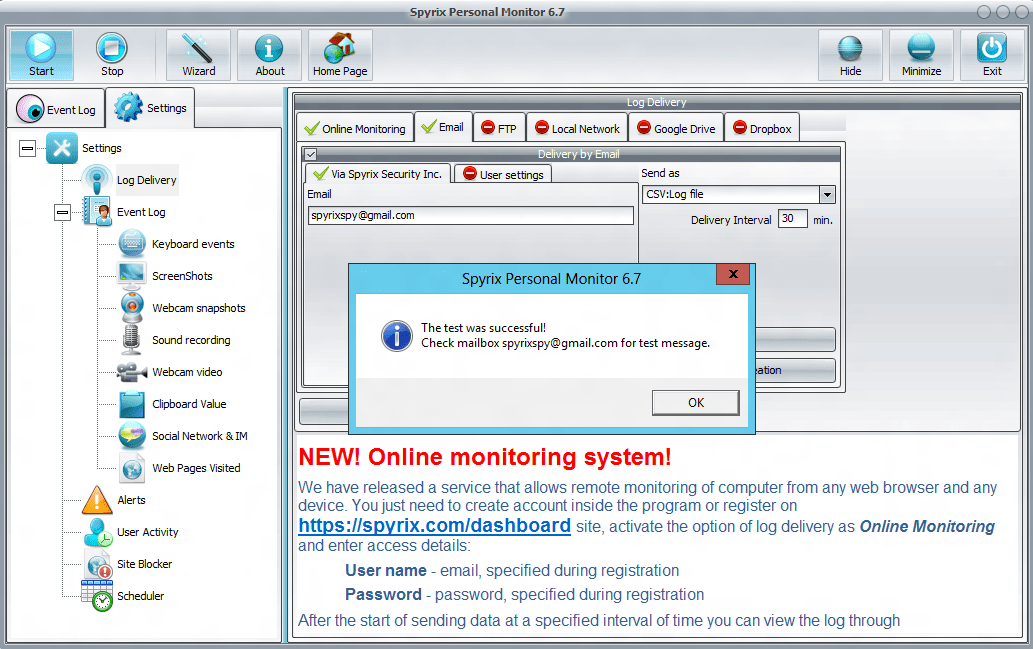Open the Email delivery tab
Screen dimensions: 1033x649
coord(443,127)
